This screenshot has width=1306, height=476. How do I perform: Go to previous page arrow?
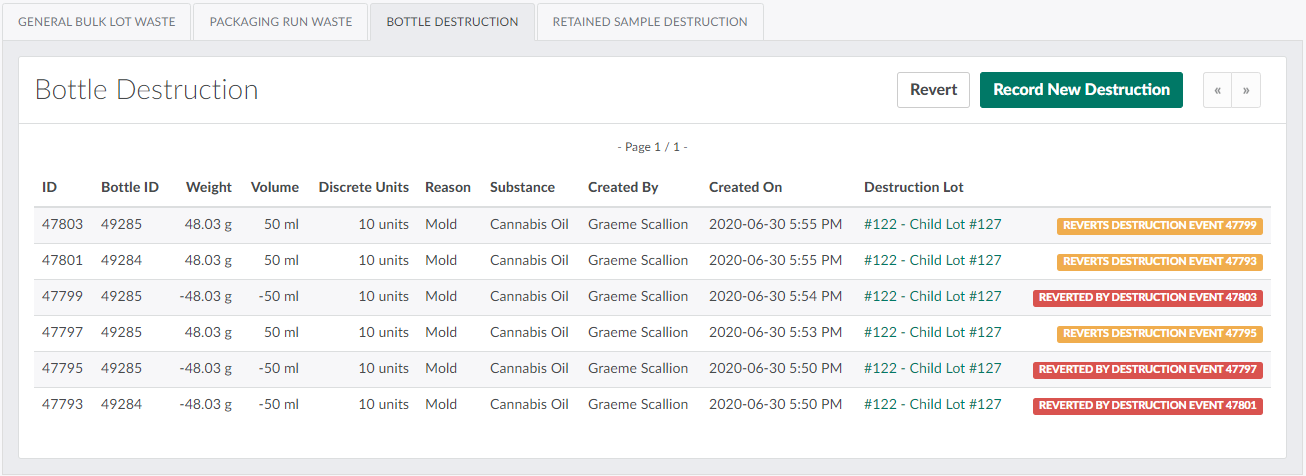[1217, 90]
